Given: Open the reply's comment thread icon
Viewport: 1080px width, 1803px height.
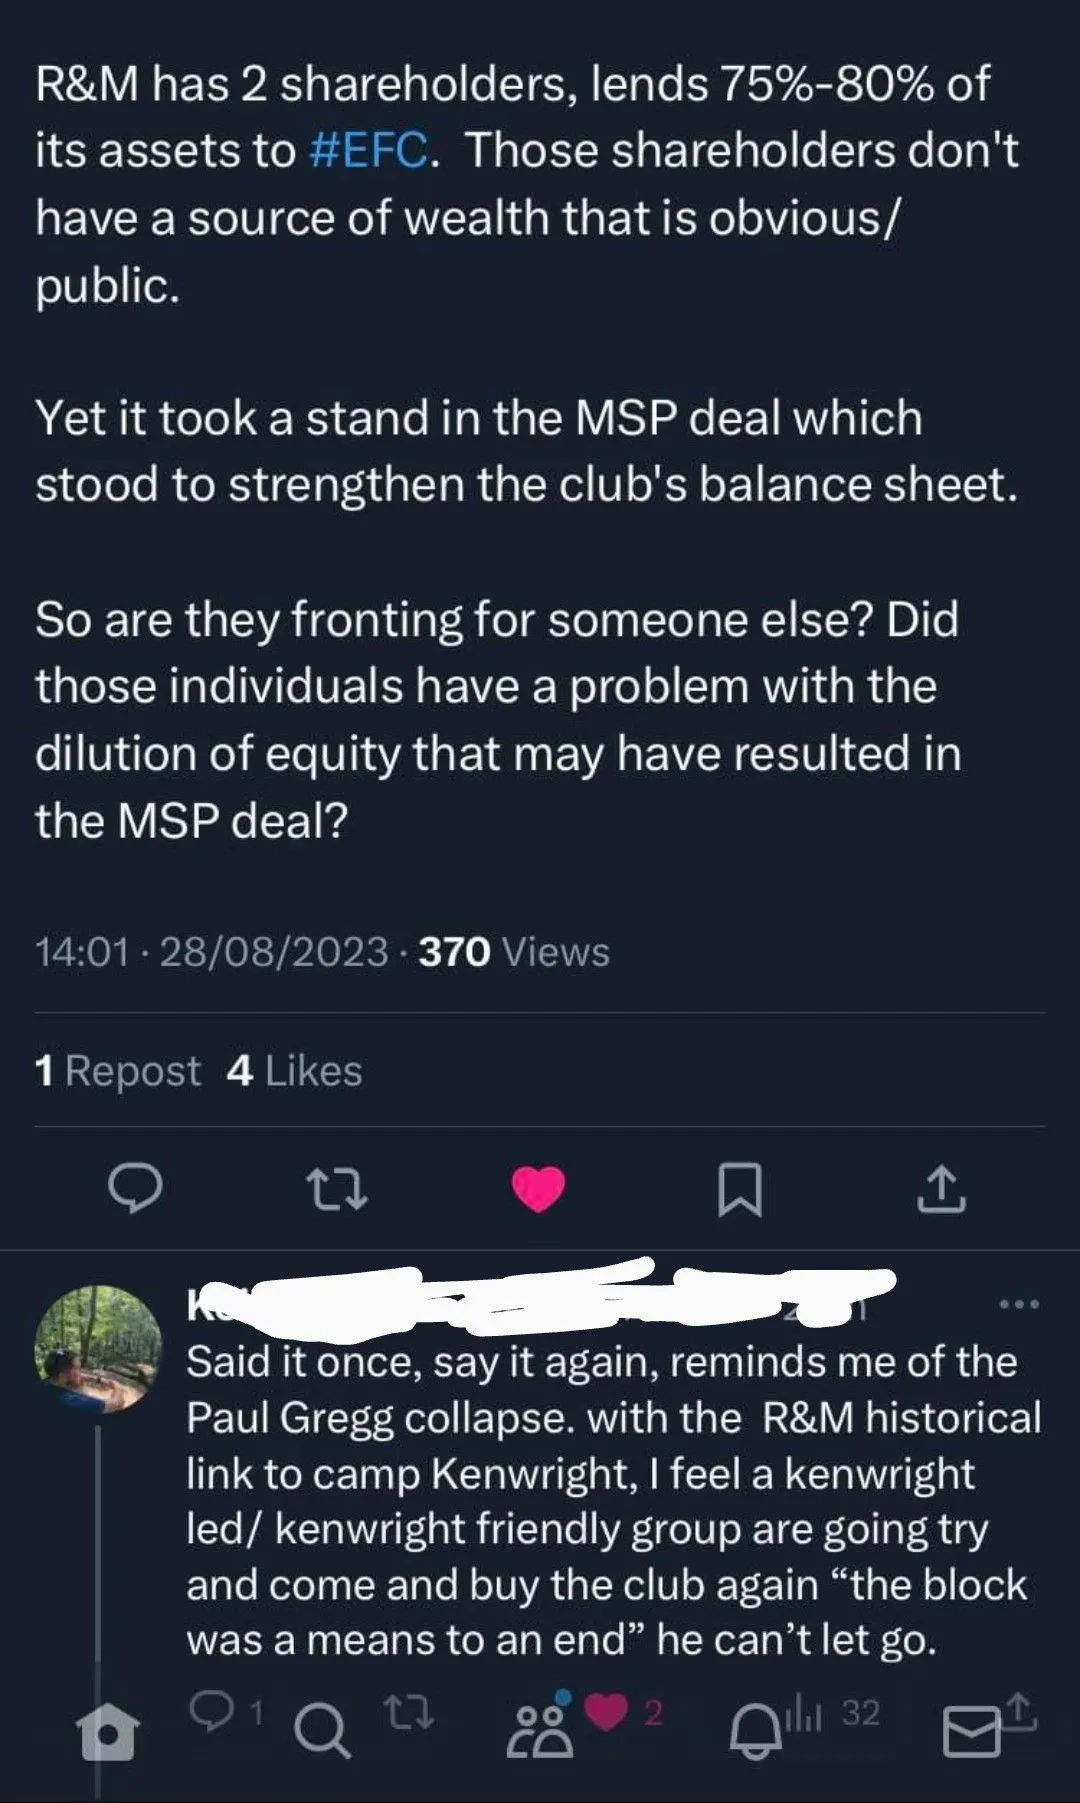Looking at the screenshot, I should (x=210, y=1713).
